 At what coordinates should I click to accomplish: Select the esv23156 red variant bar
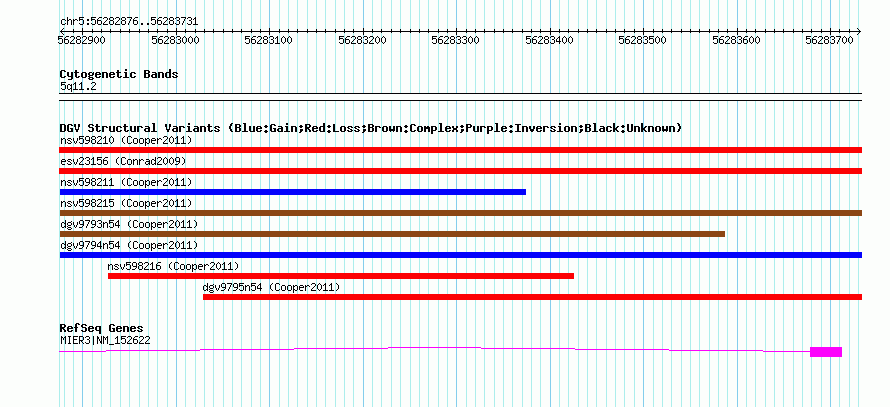(x=460, y=171)
